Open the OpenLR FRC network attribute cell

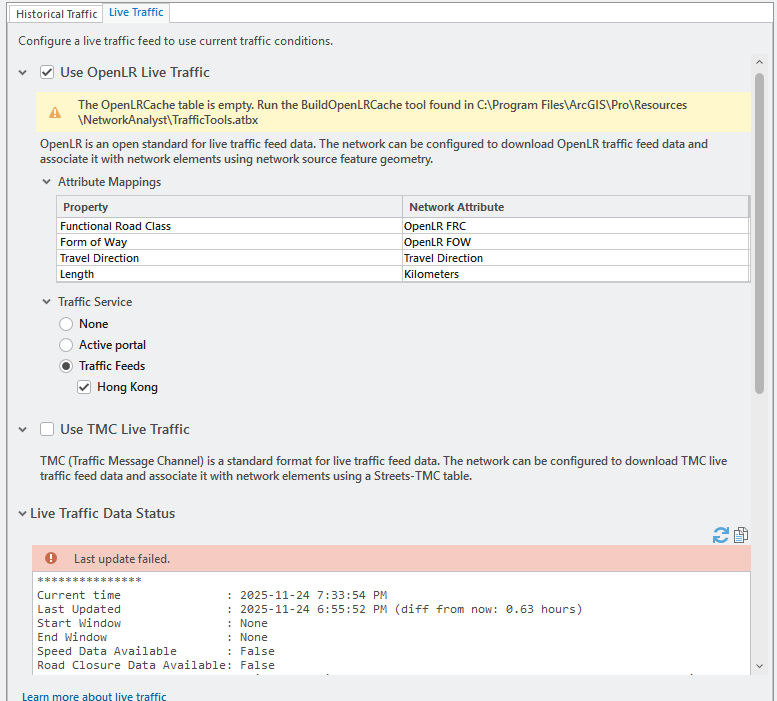coord(575,226)
